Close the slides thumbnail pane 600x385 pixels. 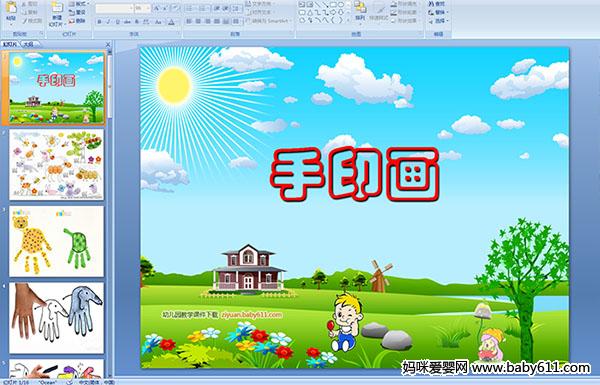click(x=108, y=44)
